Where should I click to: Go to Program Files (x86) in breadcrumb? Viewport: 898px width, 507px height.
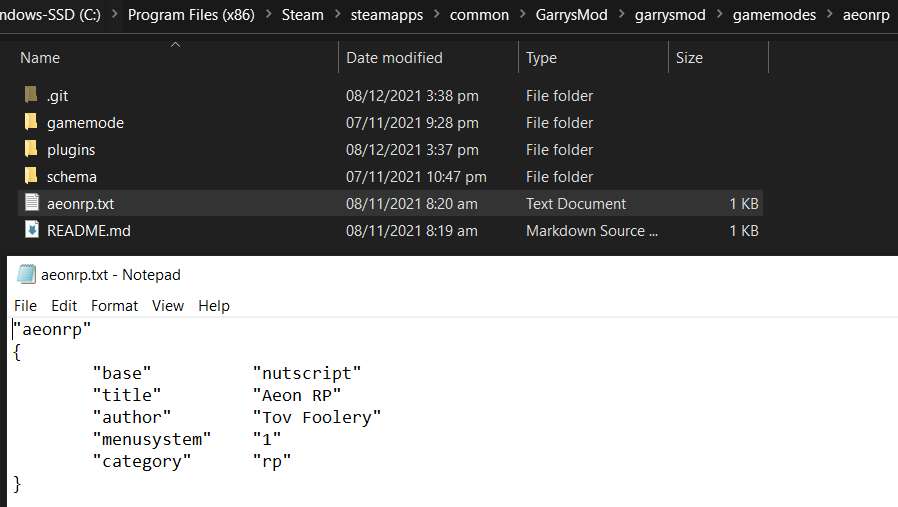pos(191,15)
